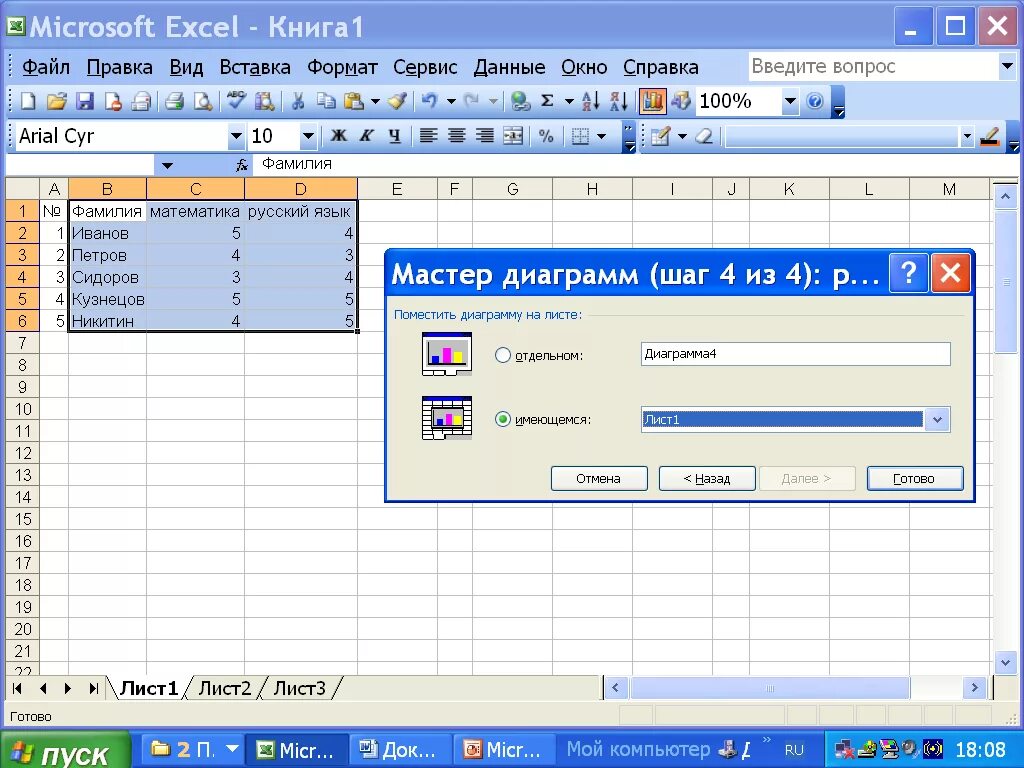Merge and center the selected cells
Screen dimensions: 1024x768
pyautogui.click(x=513, y=136)
